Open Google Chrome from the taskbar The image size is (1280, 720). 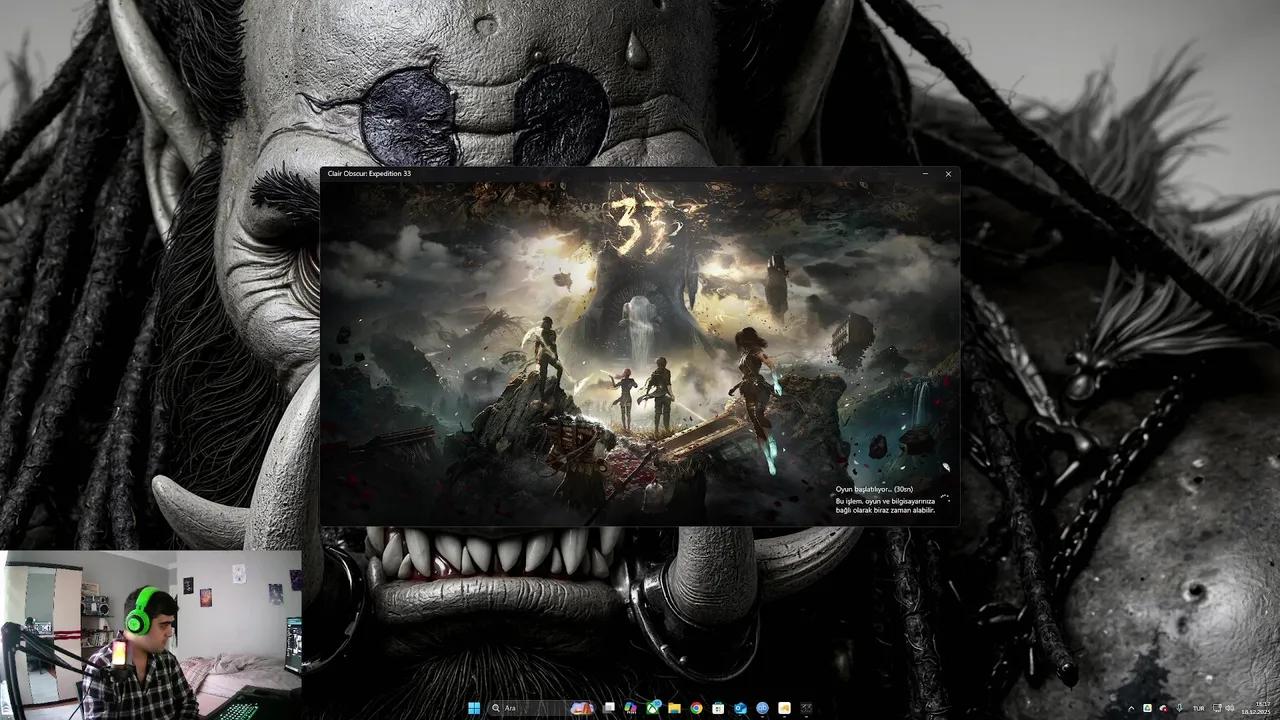click(x=696, y=708)
